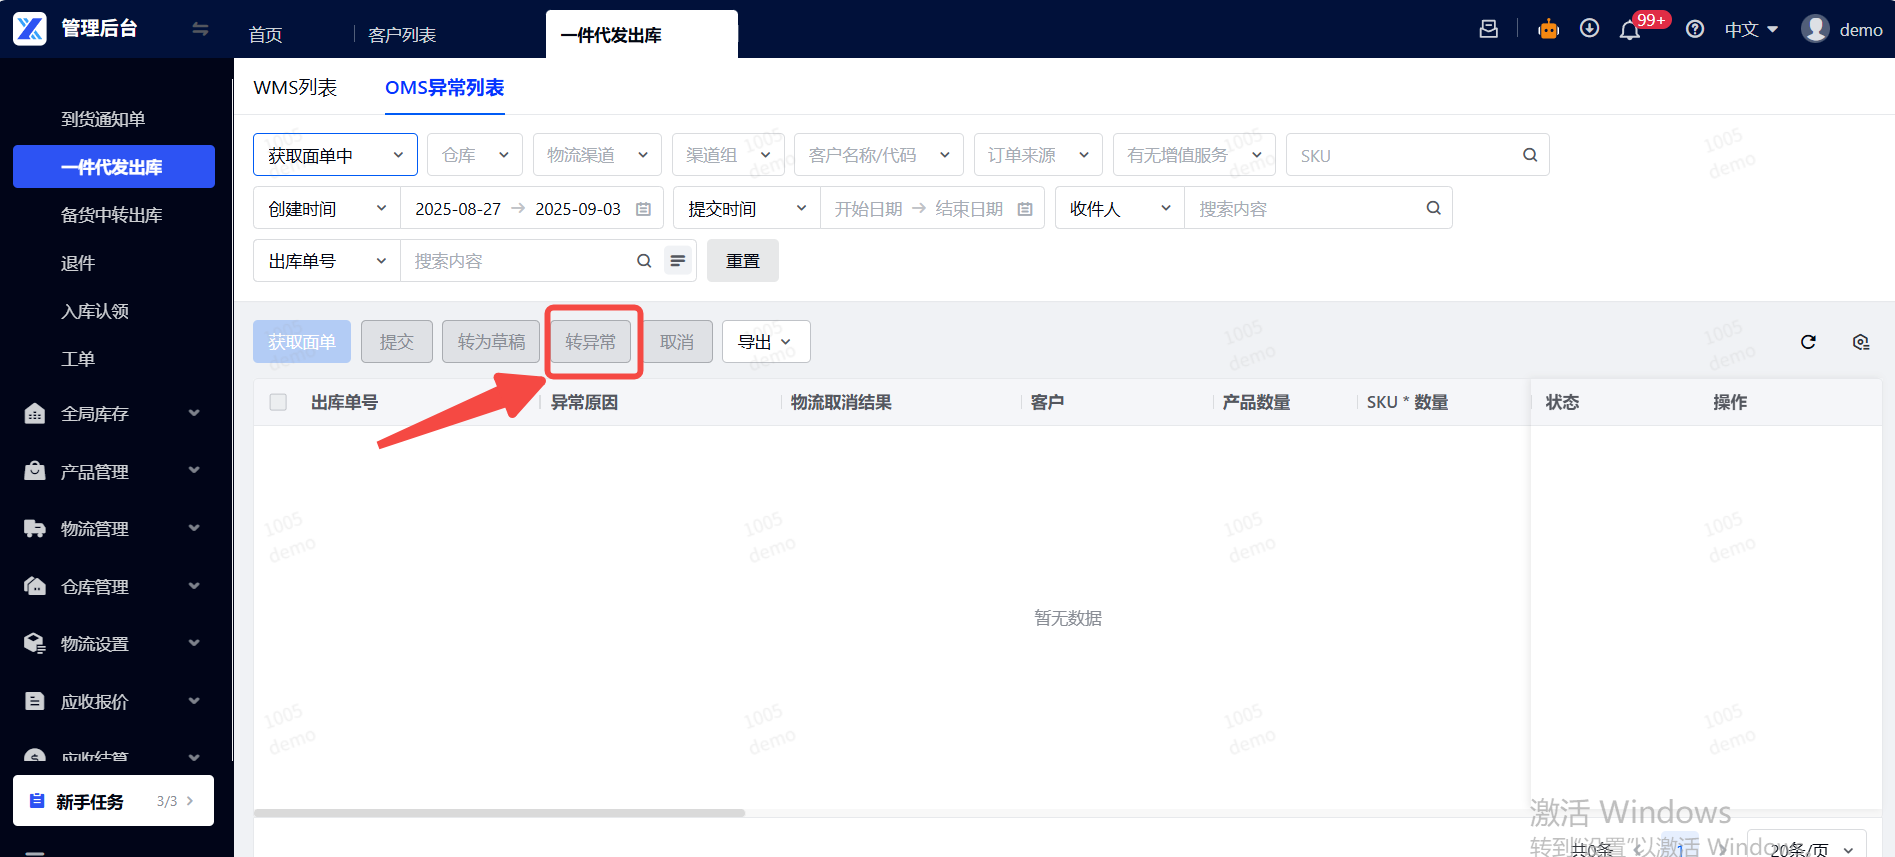Click the horizontal table scrollbar

(x=500, y=813)
